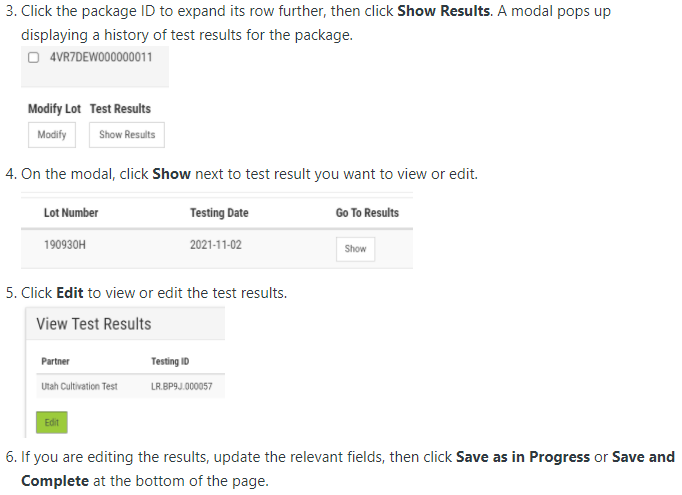Click Show button in Go To Results column
Screen dimensions: 682x495
355,249
